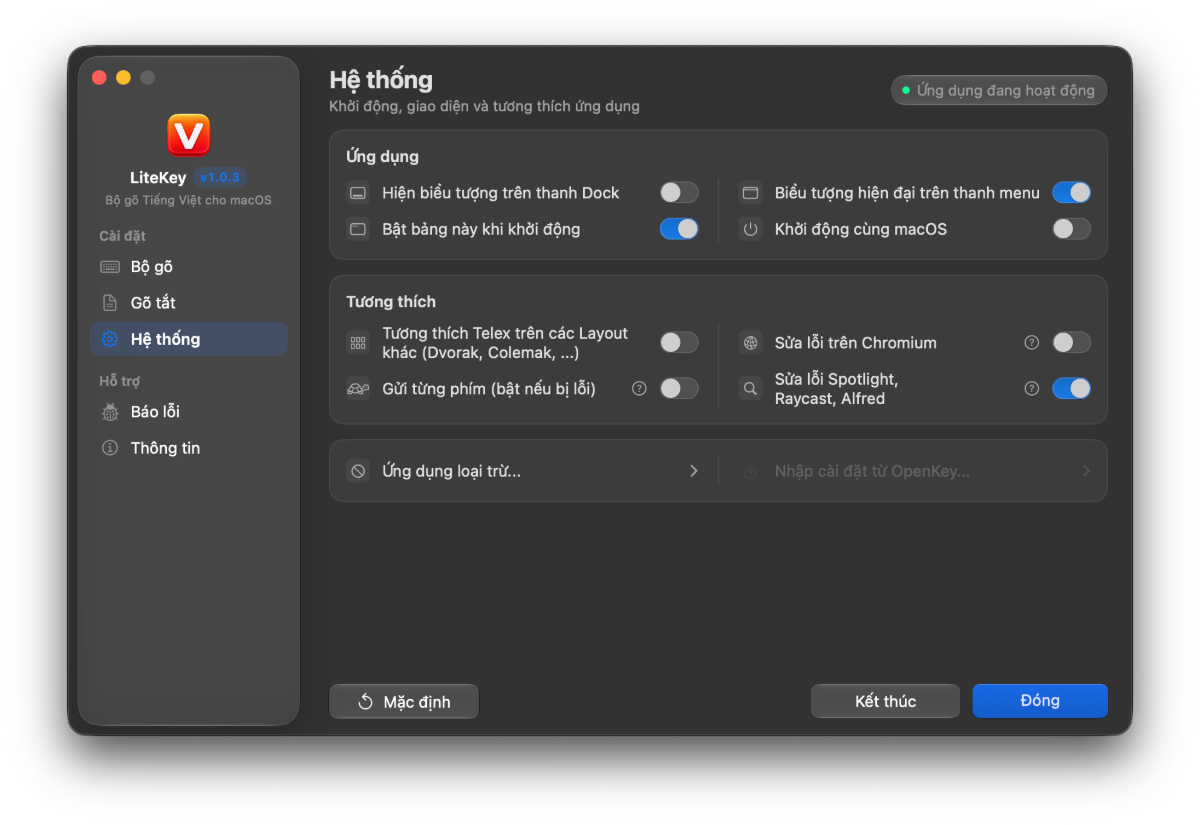Minimize the window with the yellow button
The image size is (1200, 825).
coord(123,77)
